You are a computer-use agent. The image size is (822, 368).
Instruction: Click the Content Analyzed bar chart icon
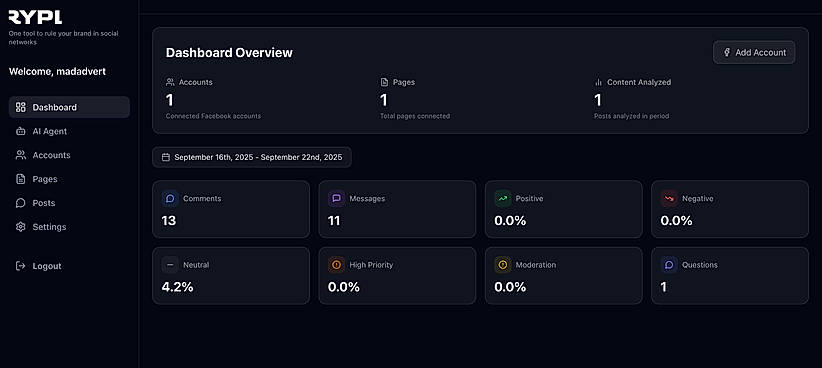tap(598, 82)
